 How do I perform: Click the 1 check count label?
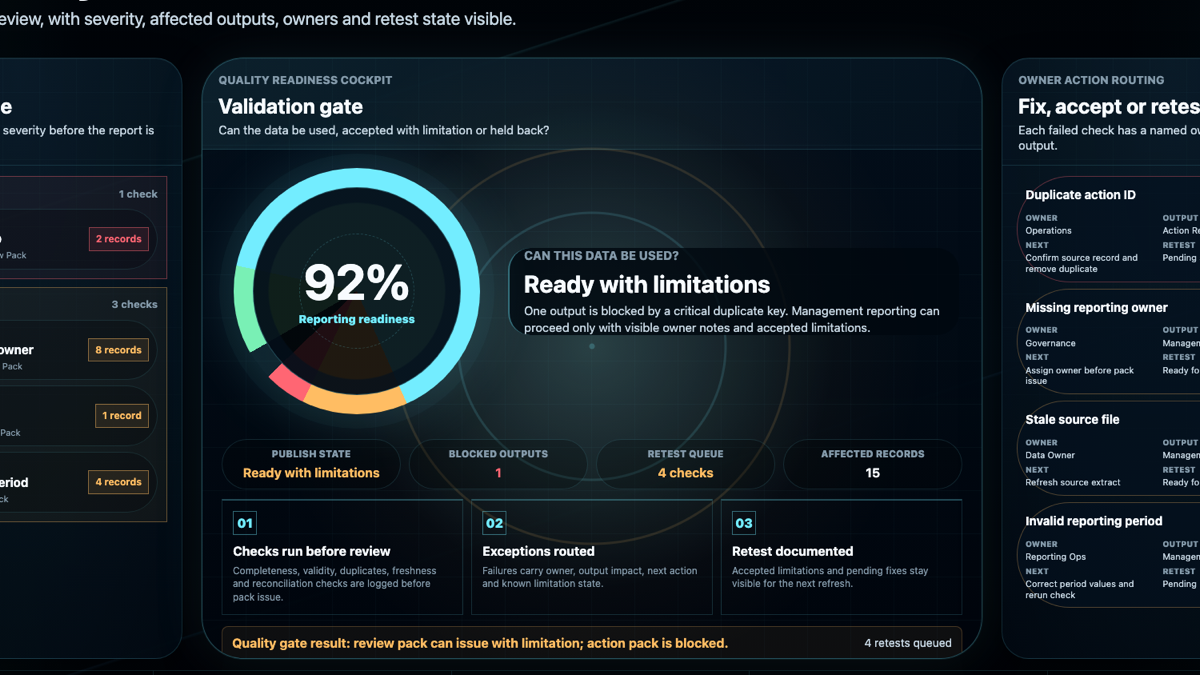[x=138, y=194]
